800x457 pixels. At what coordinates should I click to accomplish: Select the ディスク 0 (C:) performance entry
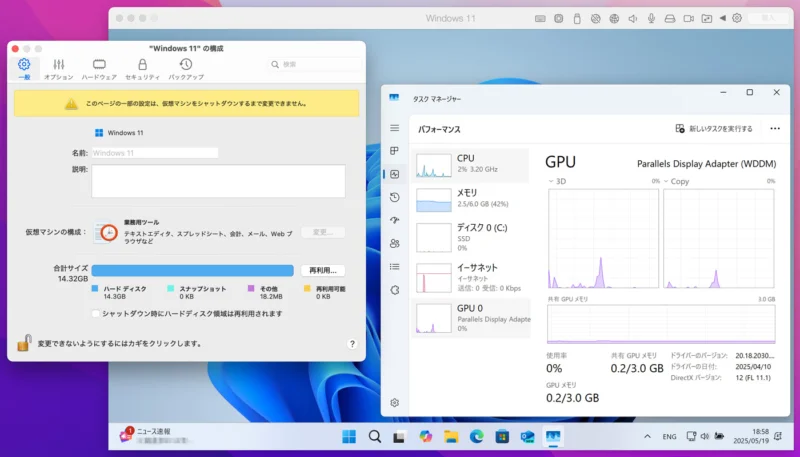(470, 238)
